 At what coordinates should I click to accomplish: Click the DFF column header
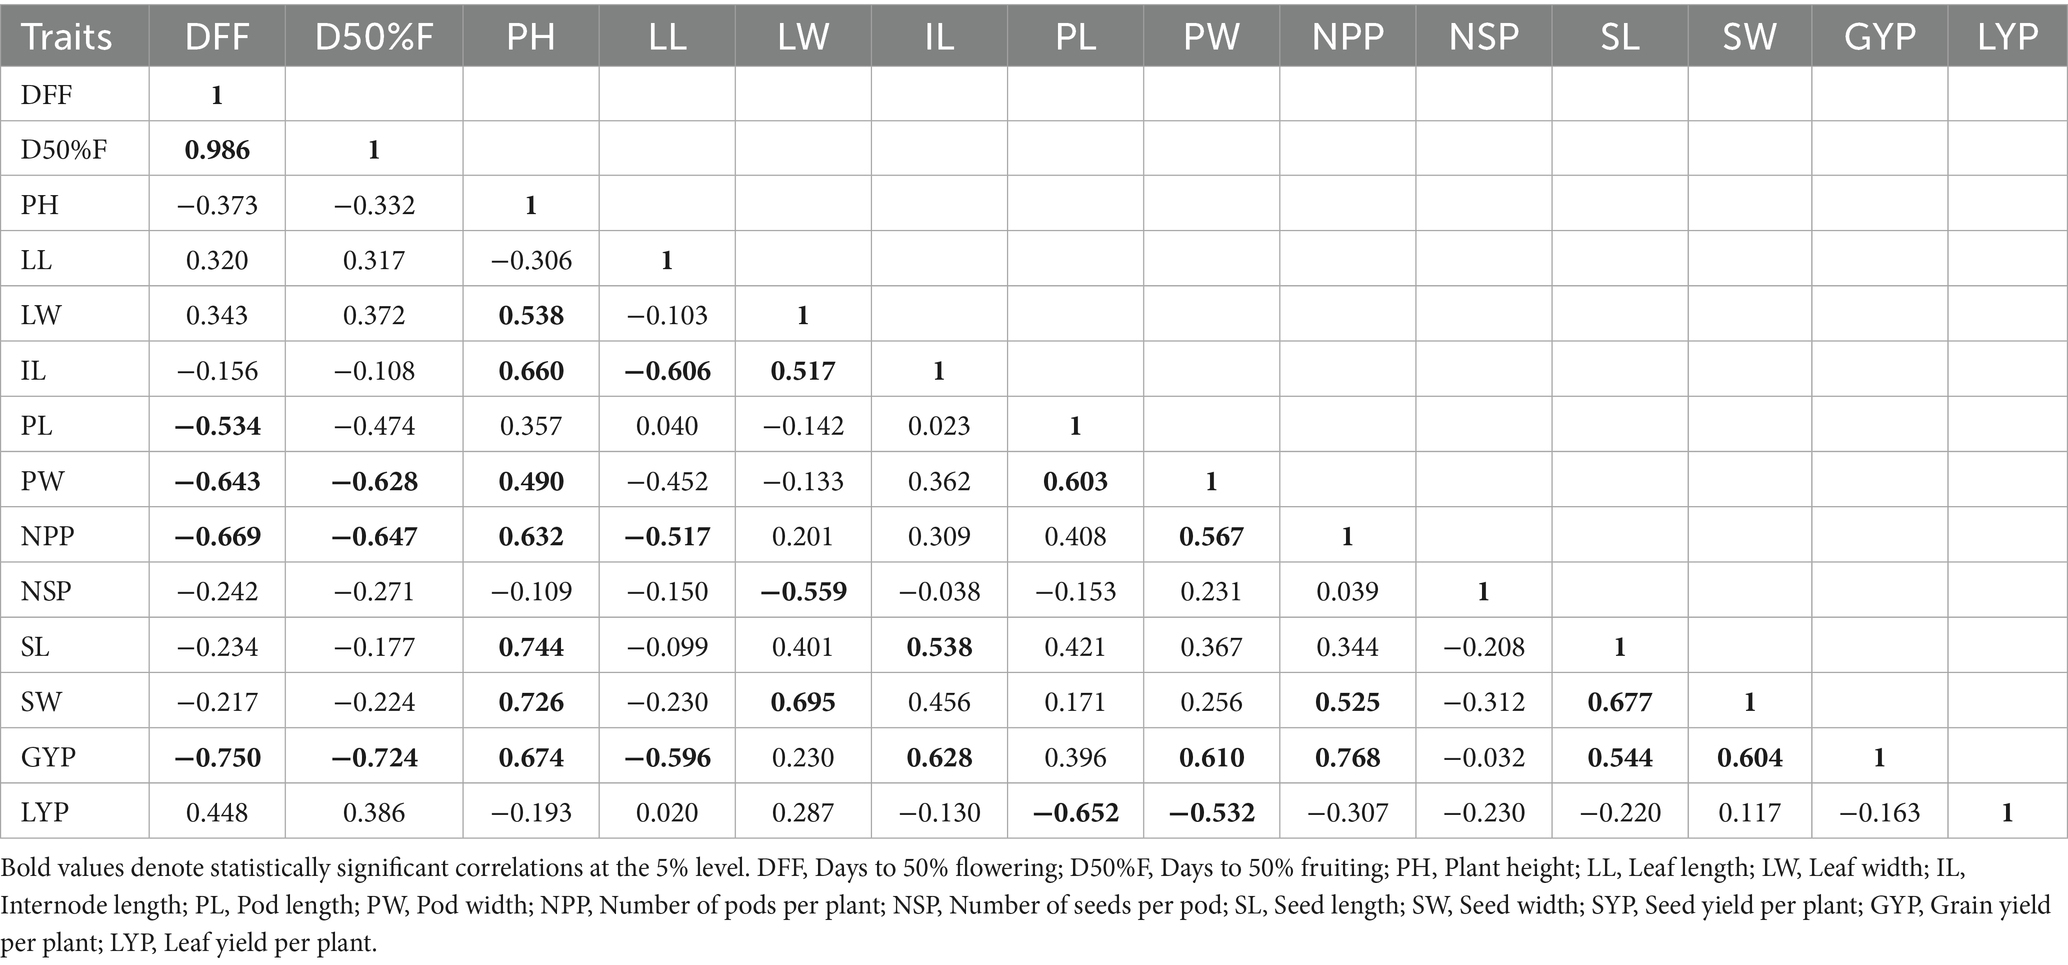217,37
